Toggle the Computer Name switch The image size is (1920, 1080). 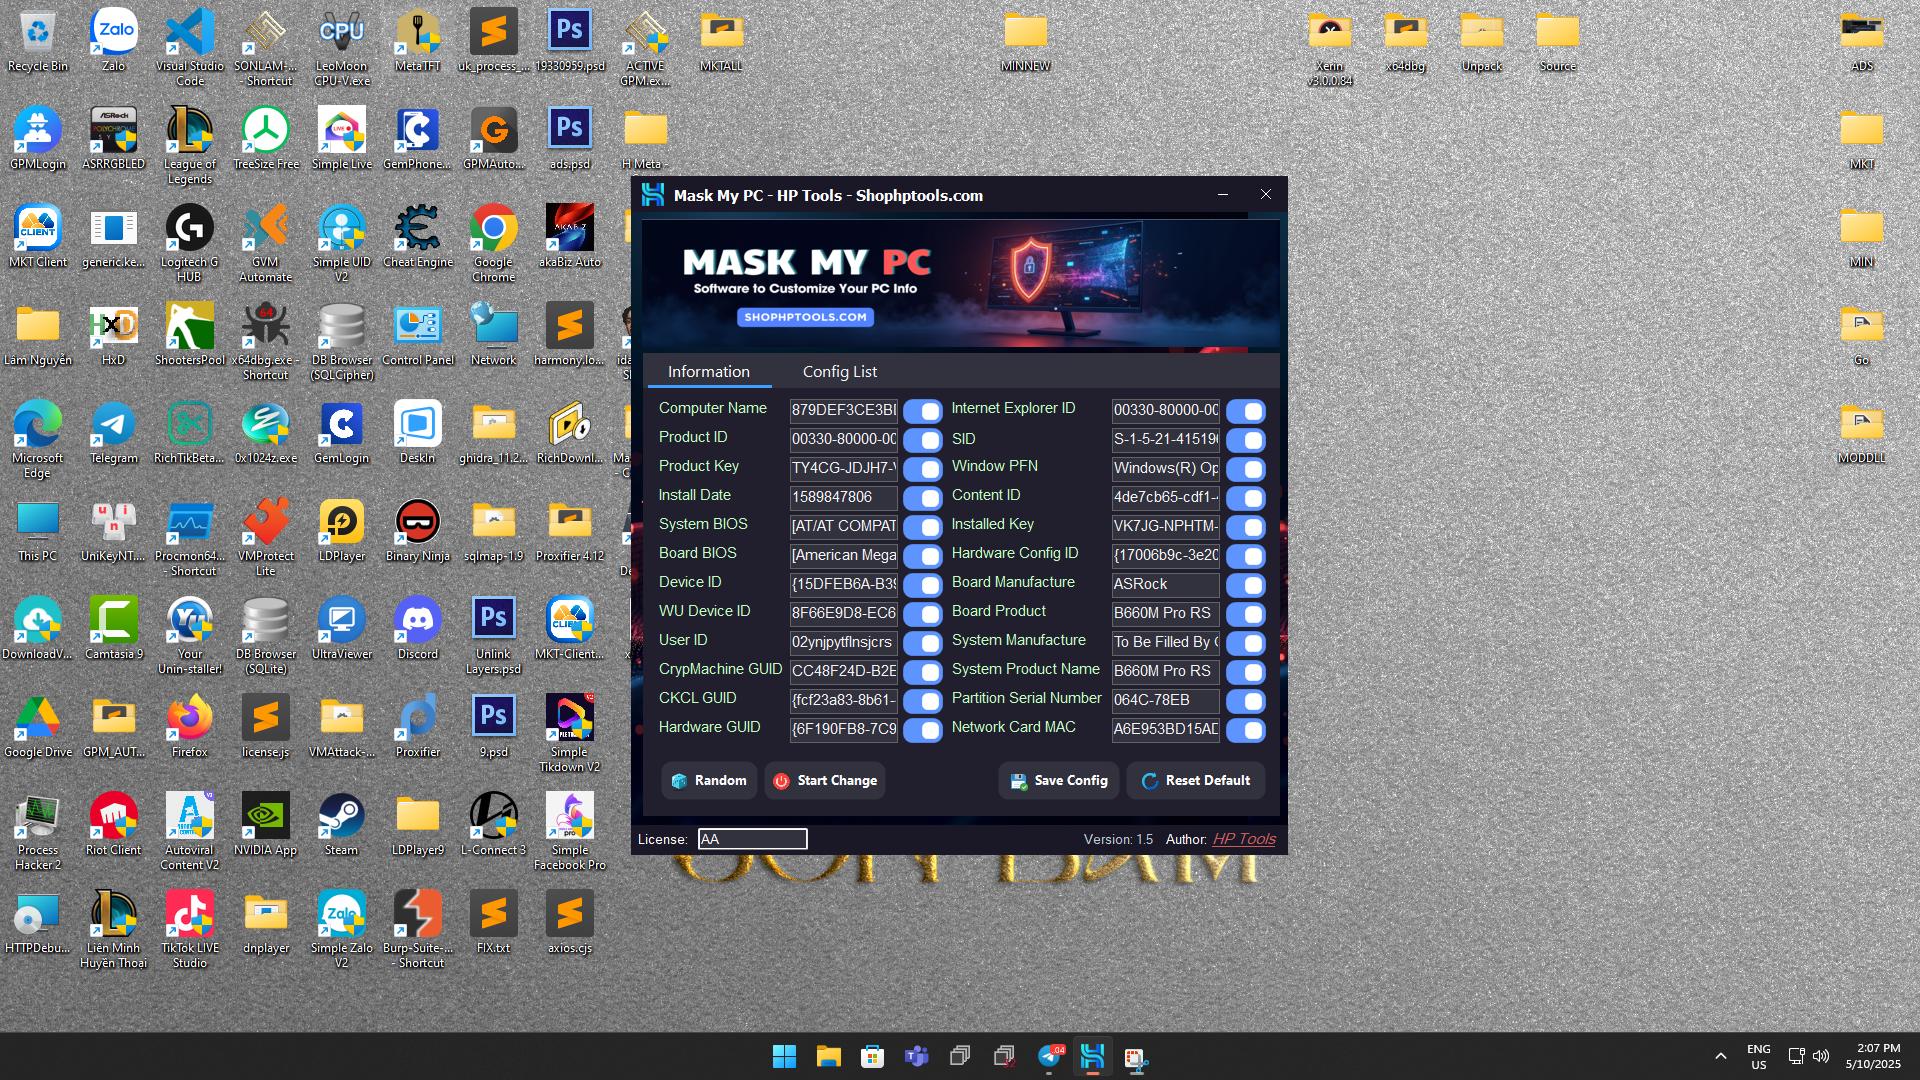tap(922, 411)
